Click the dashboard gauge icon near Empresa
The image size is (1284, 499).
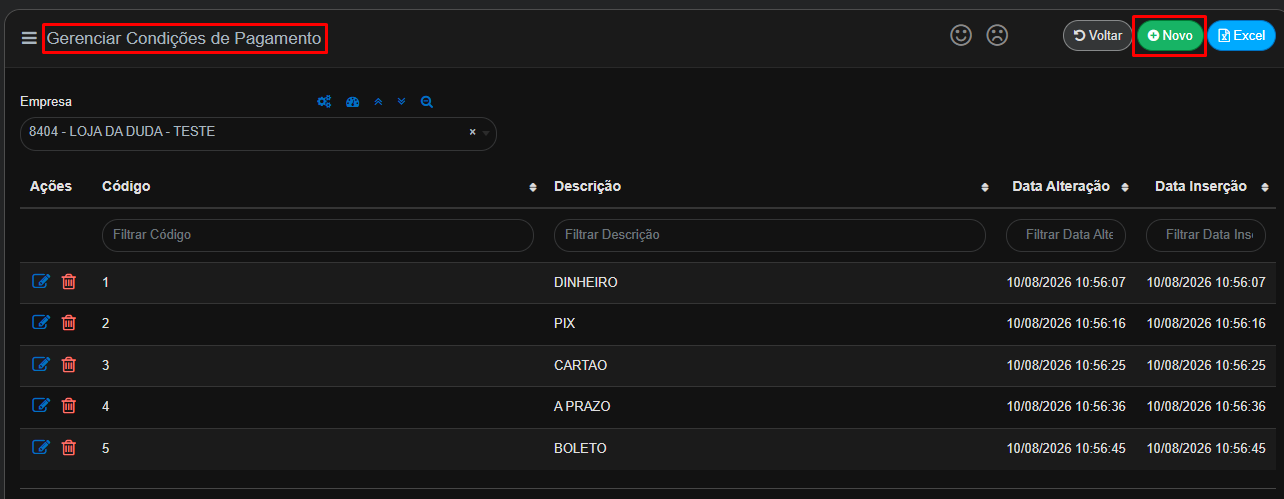pyautogui.click(x=352, y=102)
